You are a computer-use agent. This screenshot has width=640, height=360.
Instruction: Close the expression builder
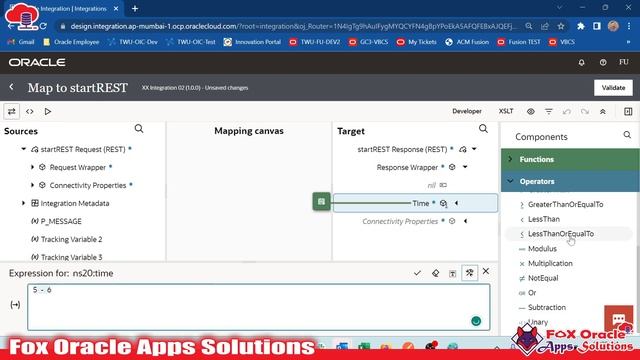pos(486,271)
